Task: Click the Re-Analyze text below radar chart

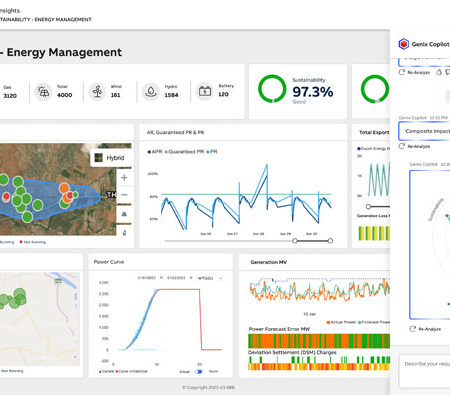Action: [430, 329]
